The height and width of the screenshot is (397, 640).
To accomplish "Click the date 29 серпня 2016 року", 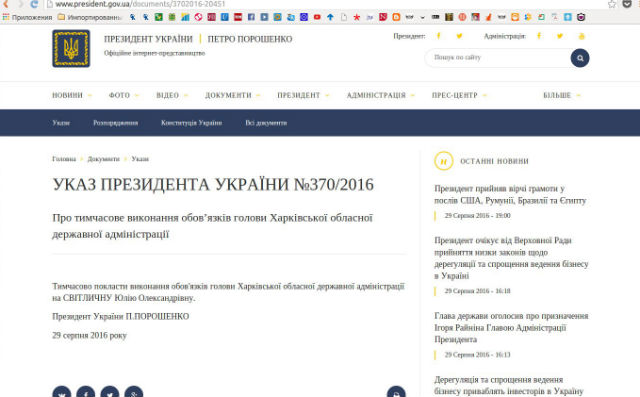I will click(x=89, y=335).
